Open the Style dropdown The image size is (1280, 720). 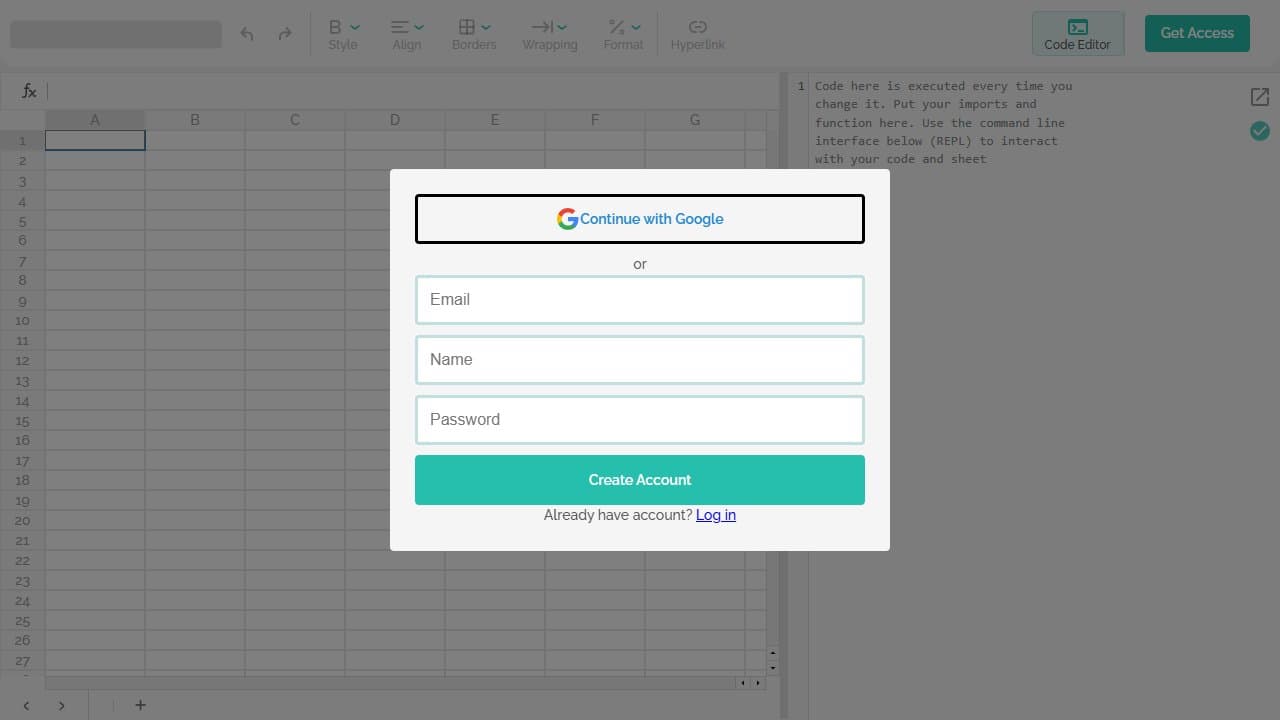point(343,34)
